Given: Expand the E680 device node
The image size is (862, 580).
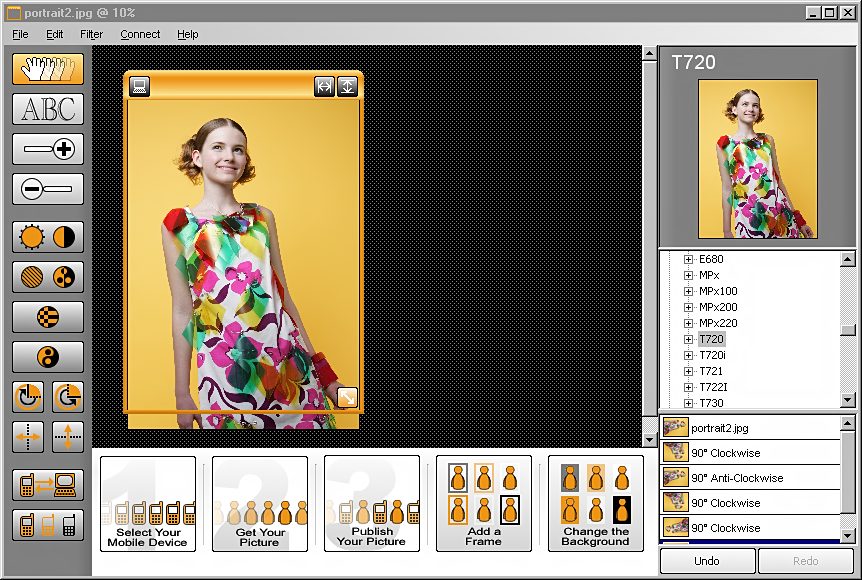Looking at the screenshot, I should pos(688,260).
